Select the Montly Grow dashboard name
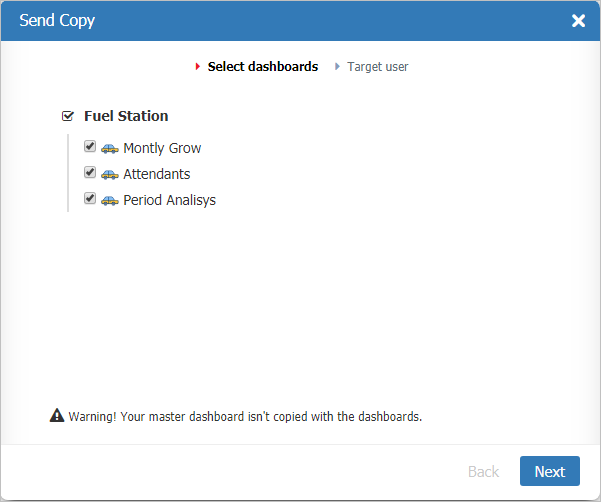The width and height of the screenshot is (601, 502). click(x=162, y=148)
